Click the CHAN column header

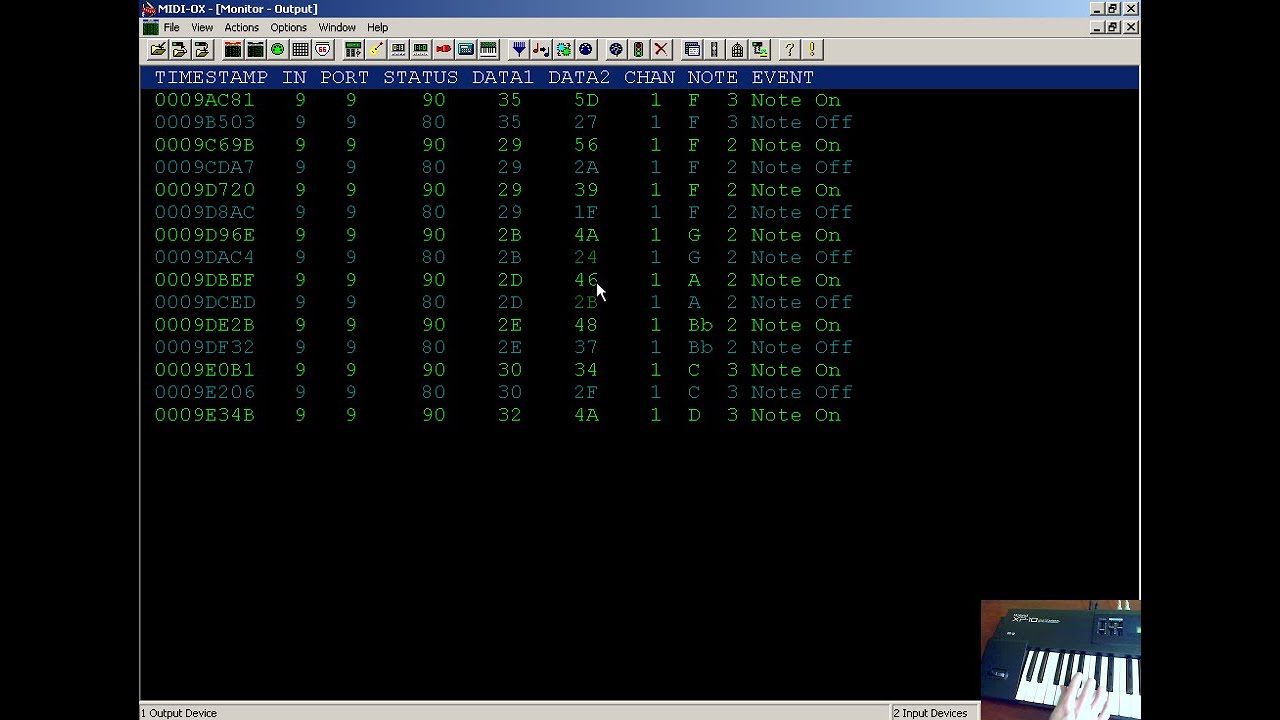649,77
